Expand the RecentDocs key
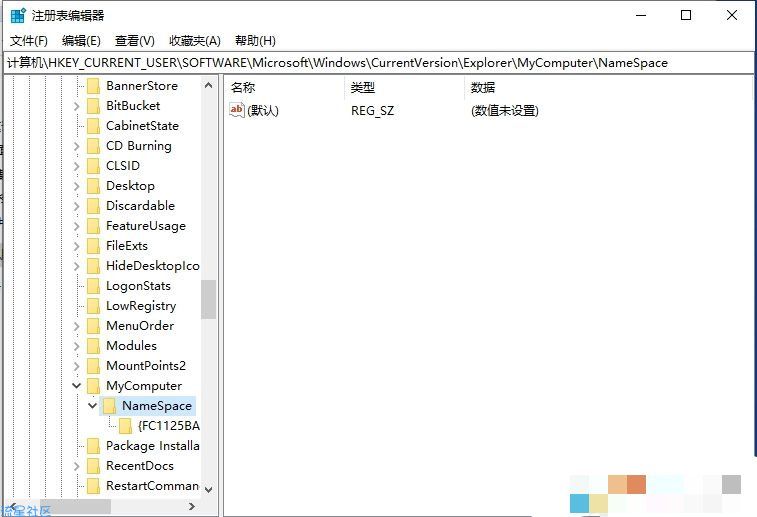 (77, 466)
